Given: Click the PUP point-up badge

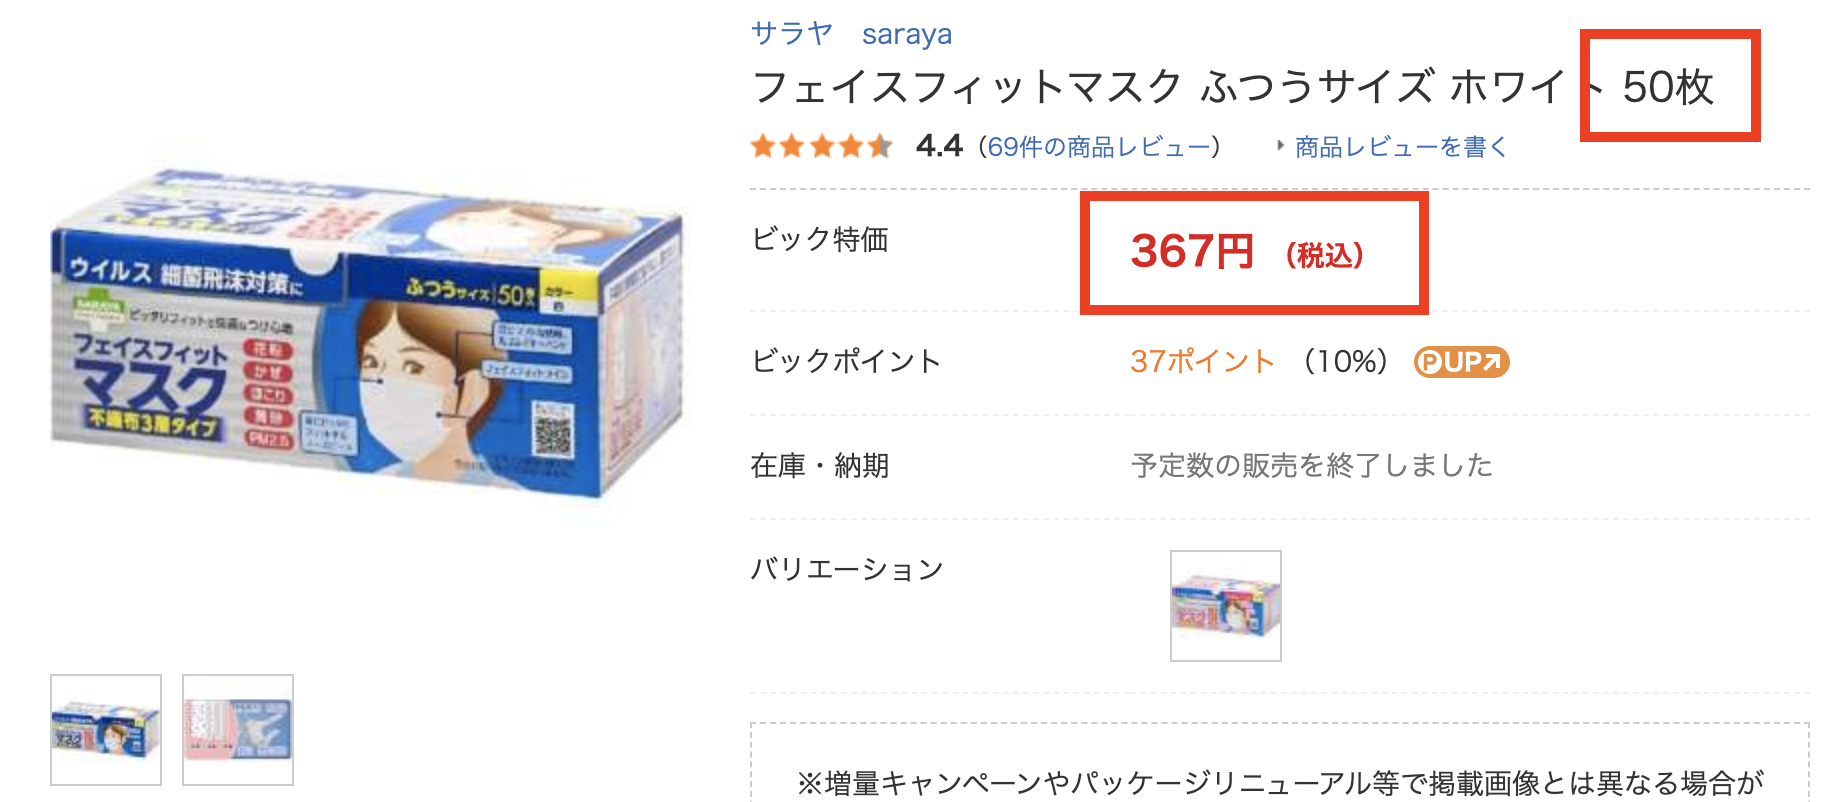Looking at the screenshot, I should [1460, 363].
